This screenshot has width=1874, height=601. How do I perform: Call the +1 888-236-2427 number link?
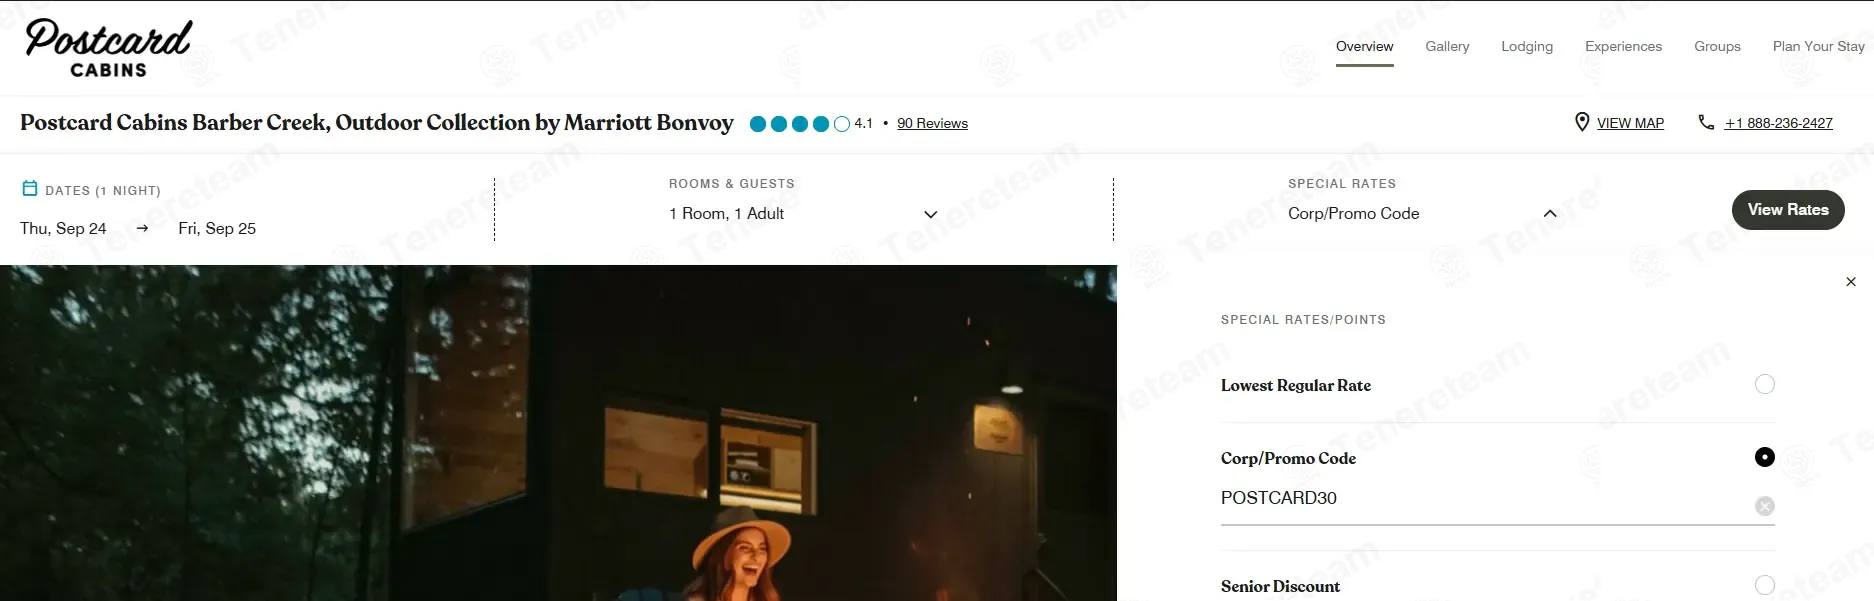click(x=1778, y=124)
